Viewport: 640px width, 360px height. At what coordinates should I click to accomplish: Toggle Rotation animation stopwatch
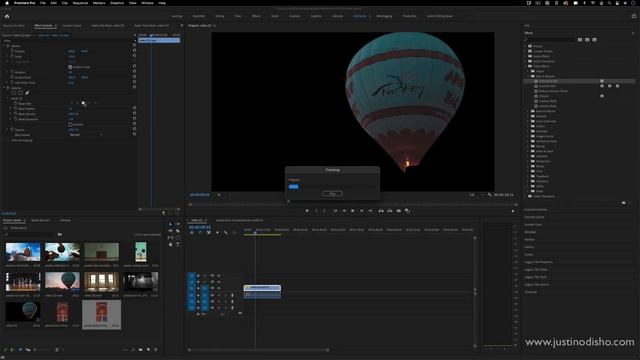(x=12, y=72)
